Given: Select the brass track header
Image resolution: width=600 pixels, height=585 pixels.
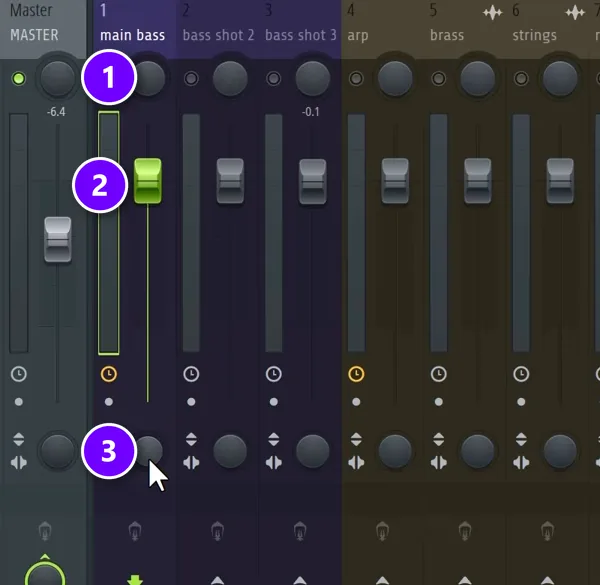Looking at the screenshot, I should coord(465,29).
